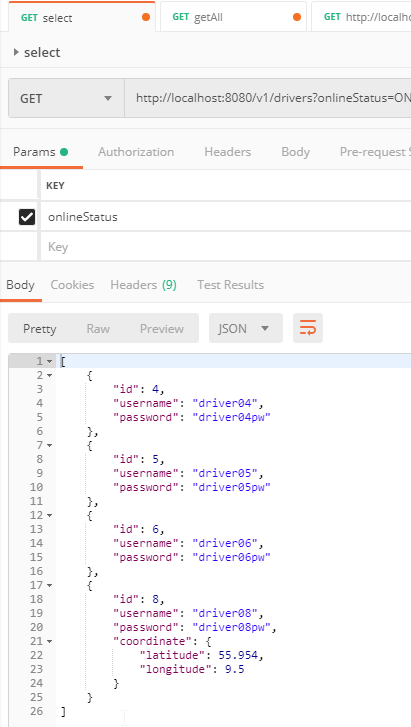Open the Authorization tab
This screenshot has width=411, height=727.
pyautogui.click(x=136, y=152)
